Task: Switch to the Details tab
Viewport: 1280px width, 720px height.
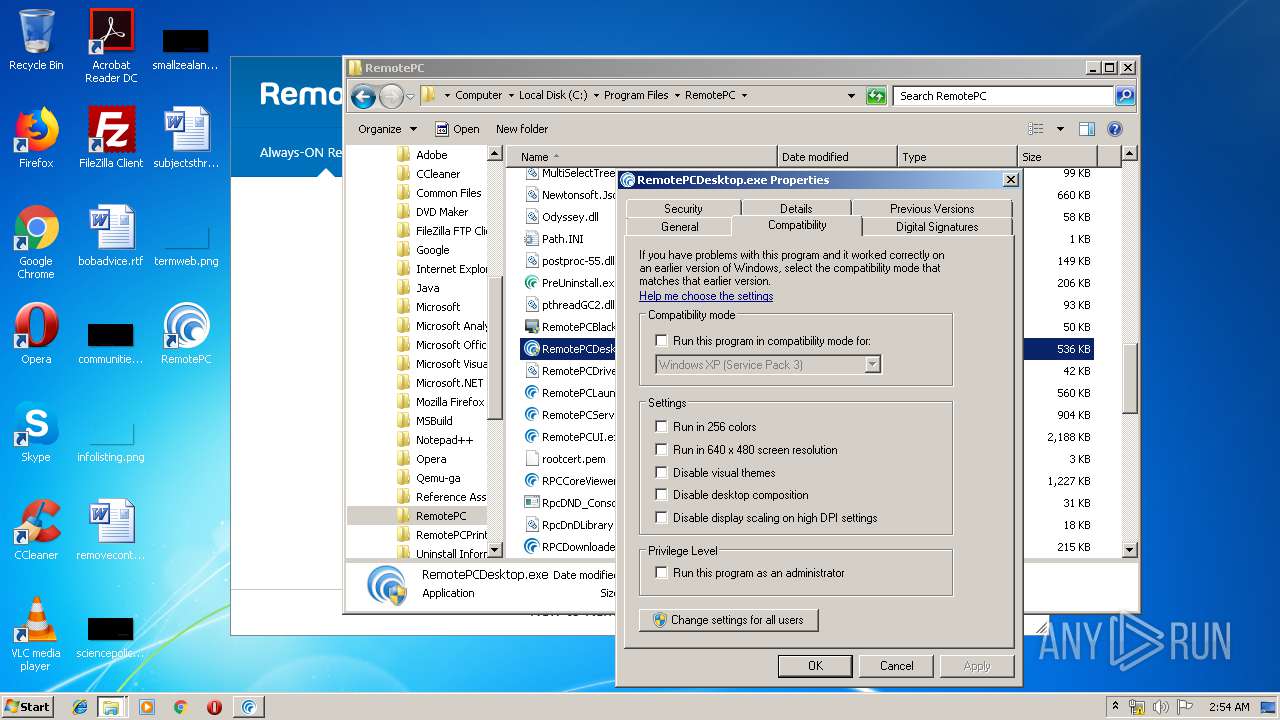Action: [796, 208]
